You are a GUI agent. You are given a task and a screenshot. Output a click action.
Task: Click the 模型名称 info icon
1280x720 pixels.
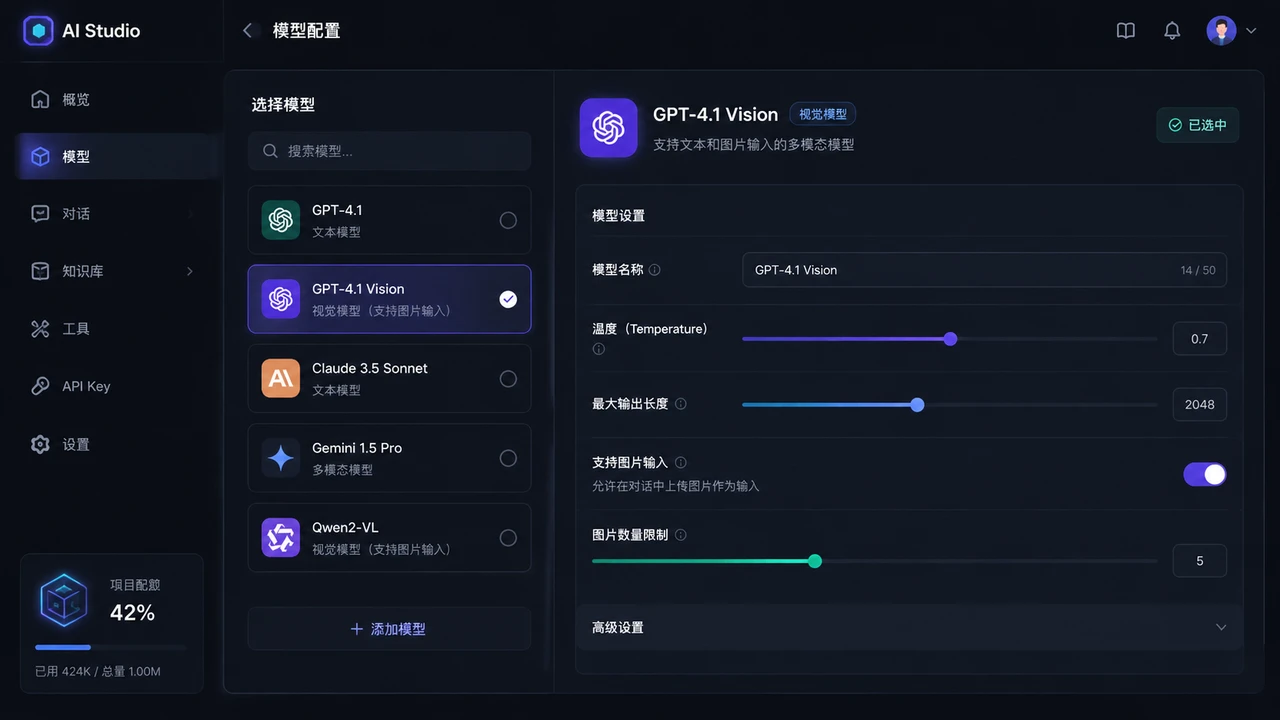(x=654, y=270)
